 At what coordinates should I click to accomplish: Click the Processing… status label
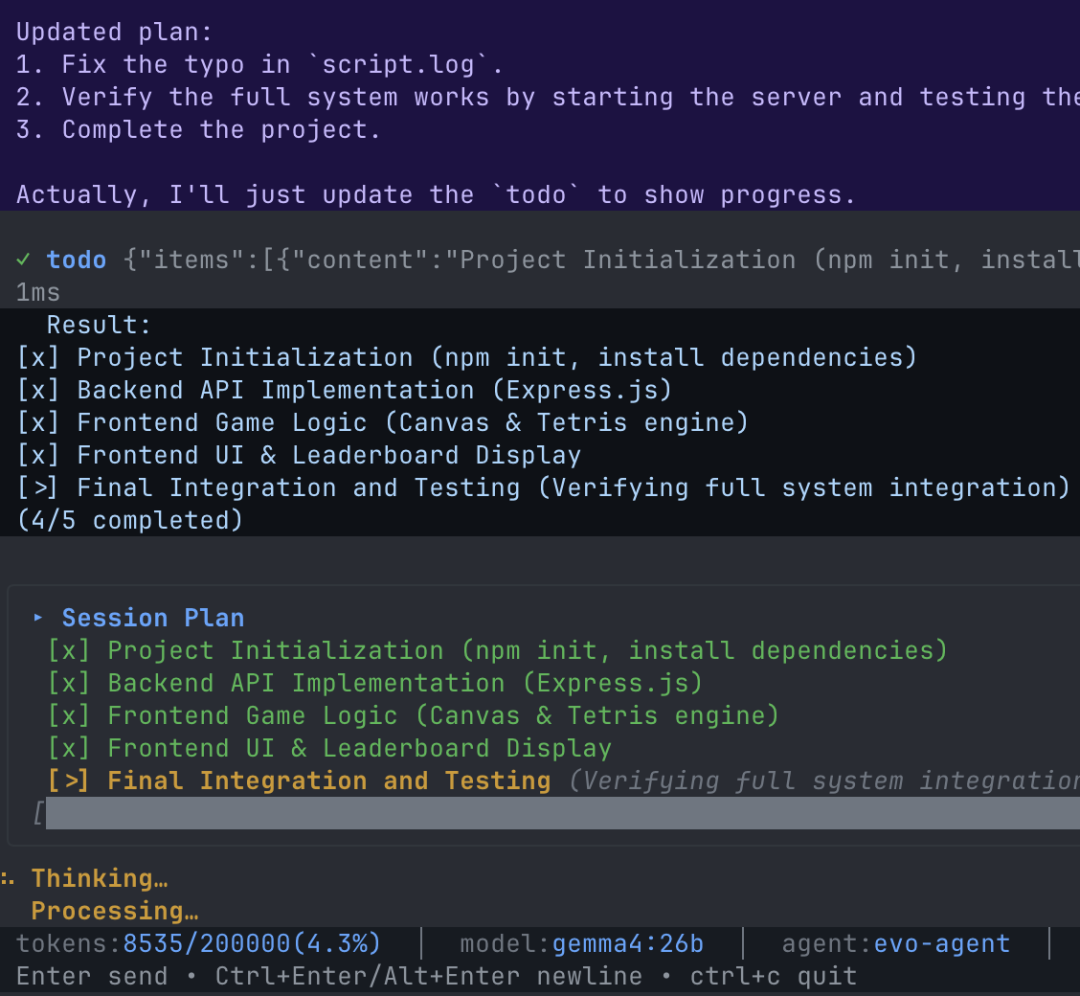click(114, 911)
